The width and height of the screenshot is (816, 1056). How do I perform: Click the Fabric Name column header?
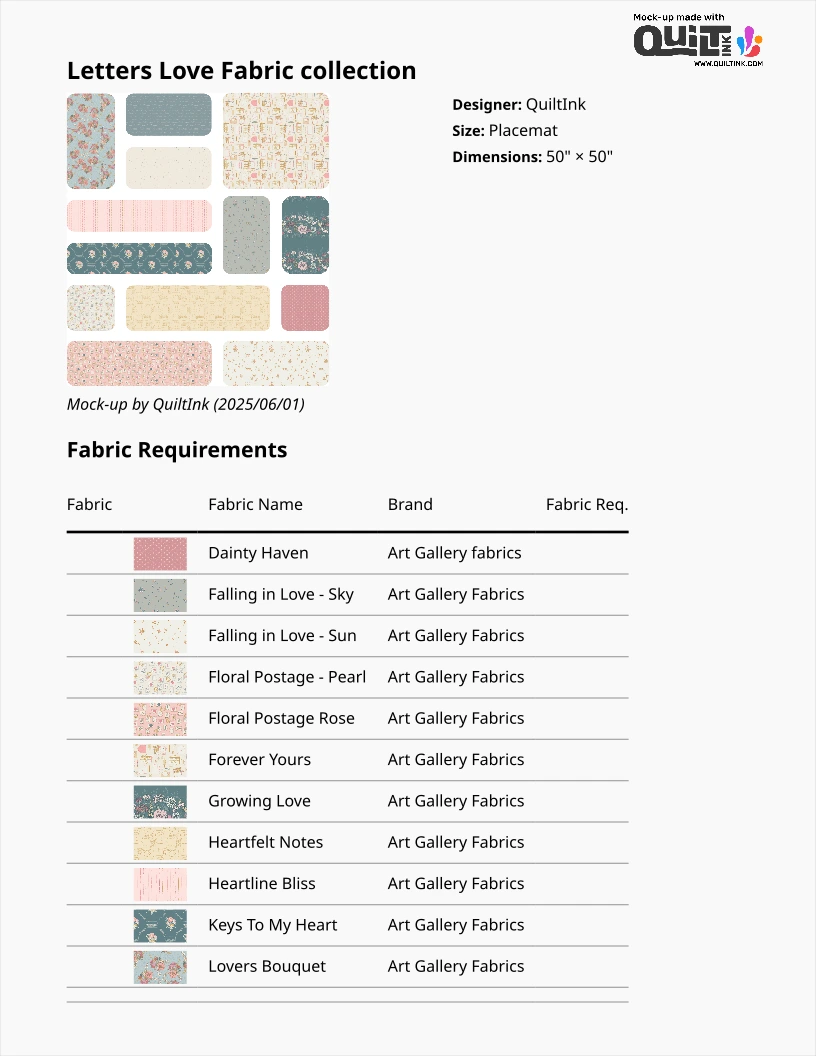pos(255,504)
